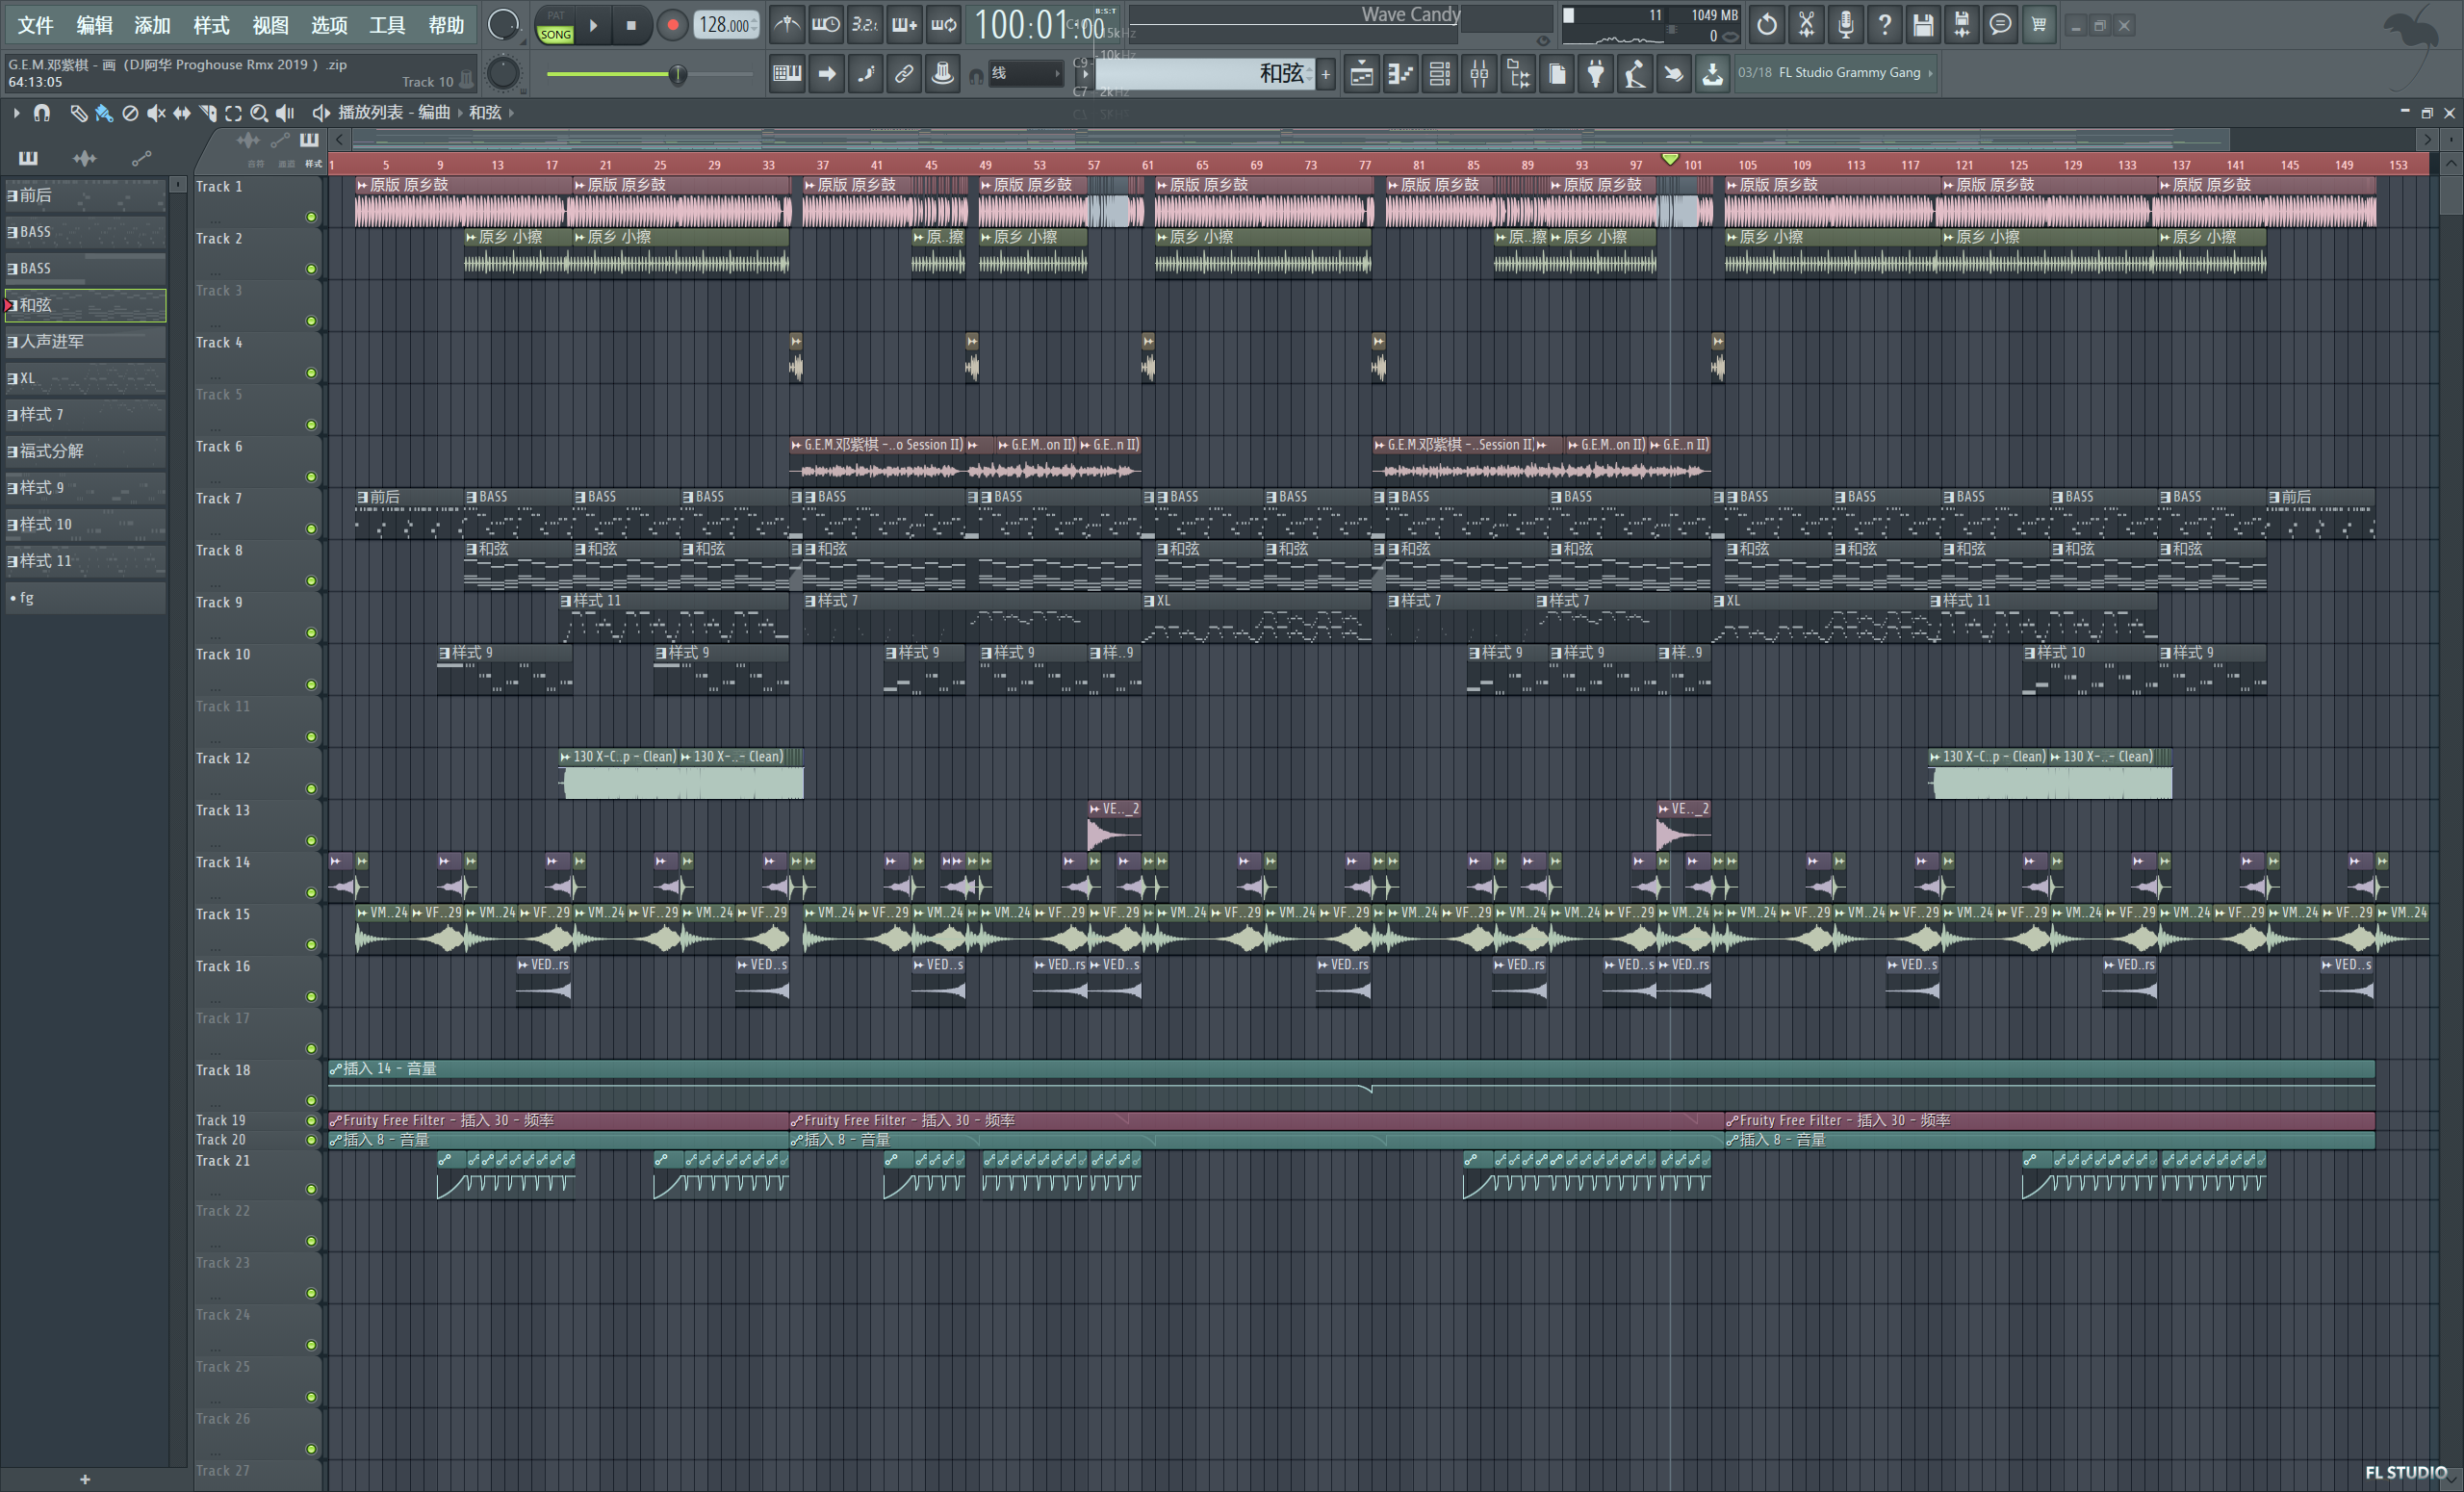
Task: Open the Piano roll icon
Action: (x=1400, y=73)
